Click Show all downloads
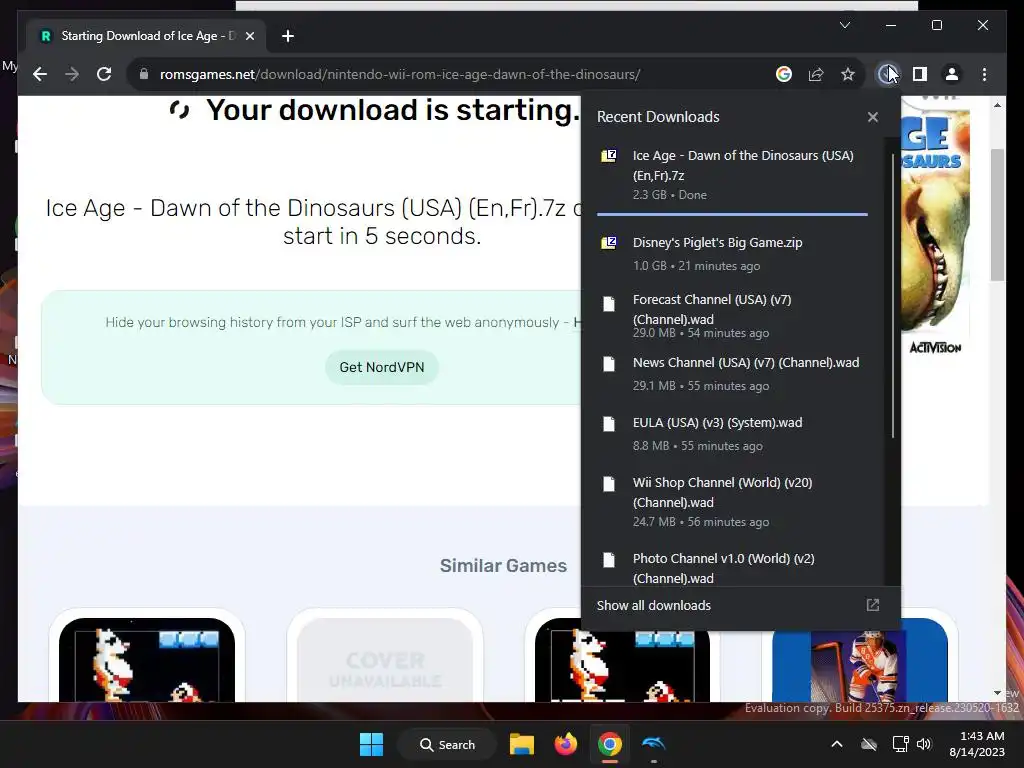The height and width of the screenshot is (768, 1024). (x=654, y=605)
